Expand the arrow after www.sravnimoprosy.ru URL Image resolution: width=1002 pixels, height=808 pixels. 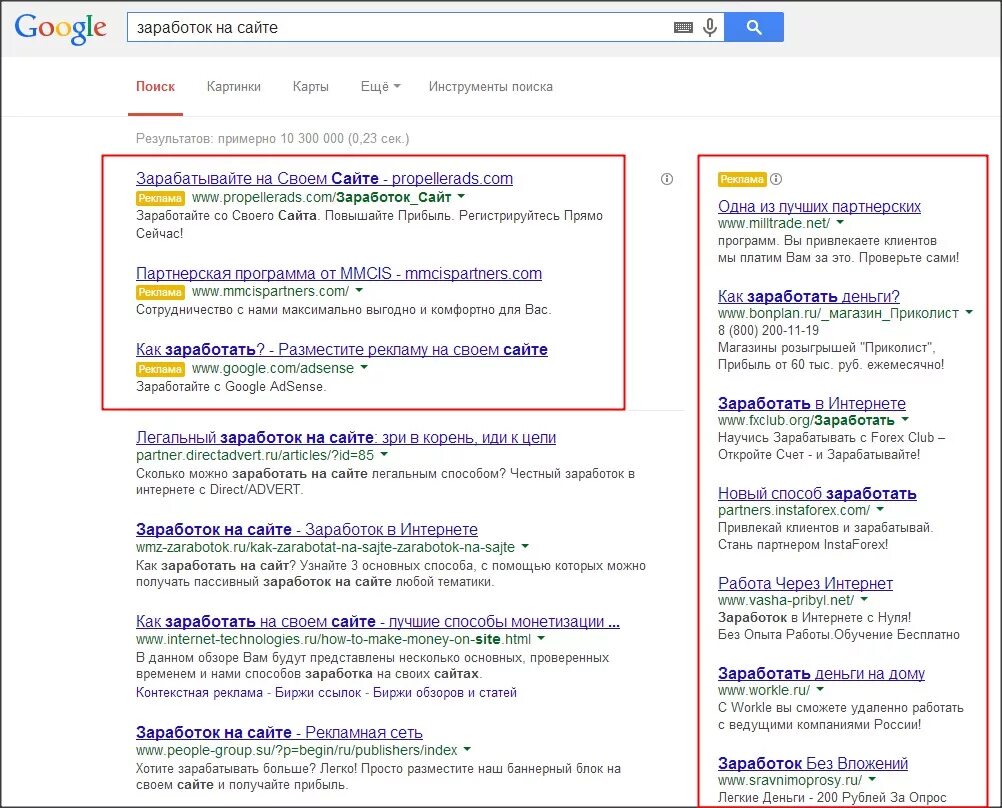click(872, 780)
